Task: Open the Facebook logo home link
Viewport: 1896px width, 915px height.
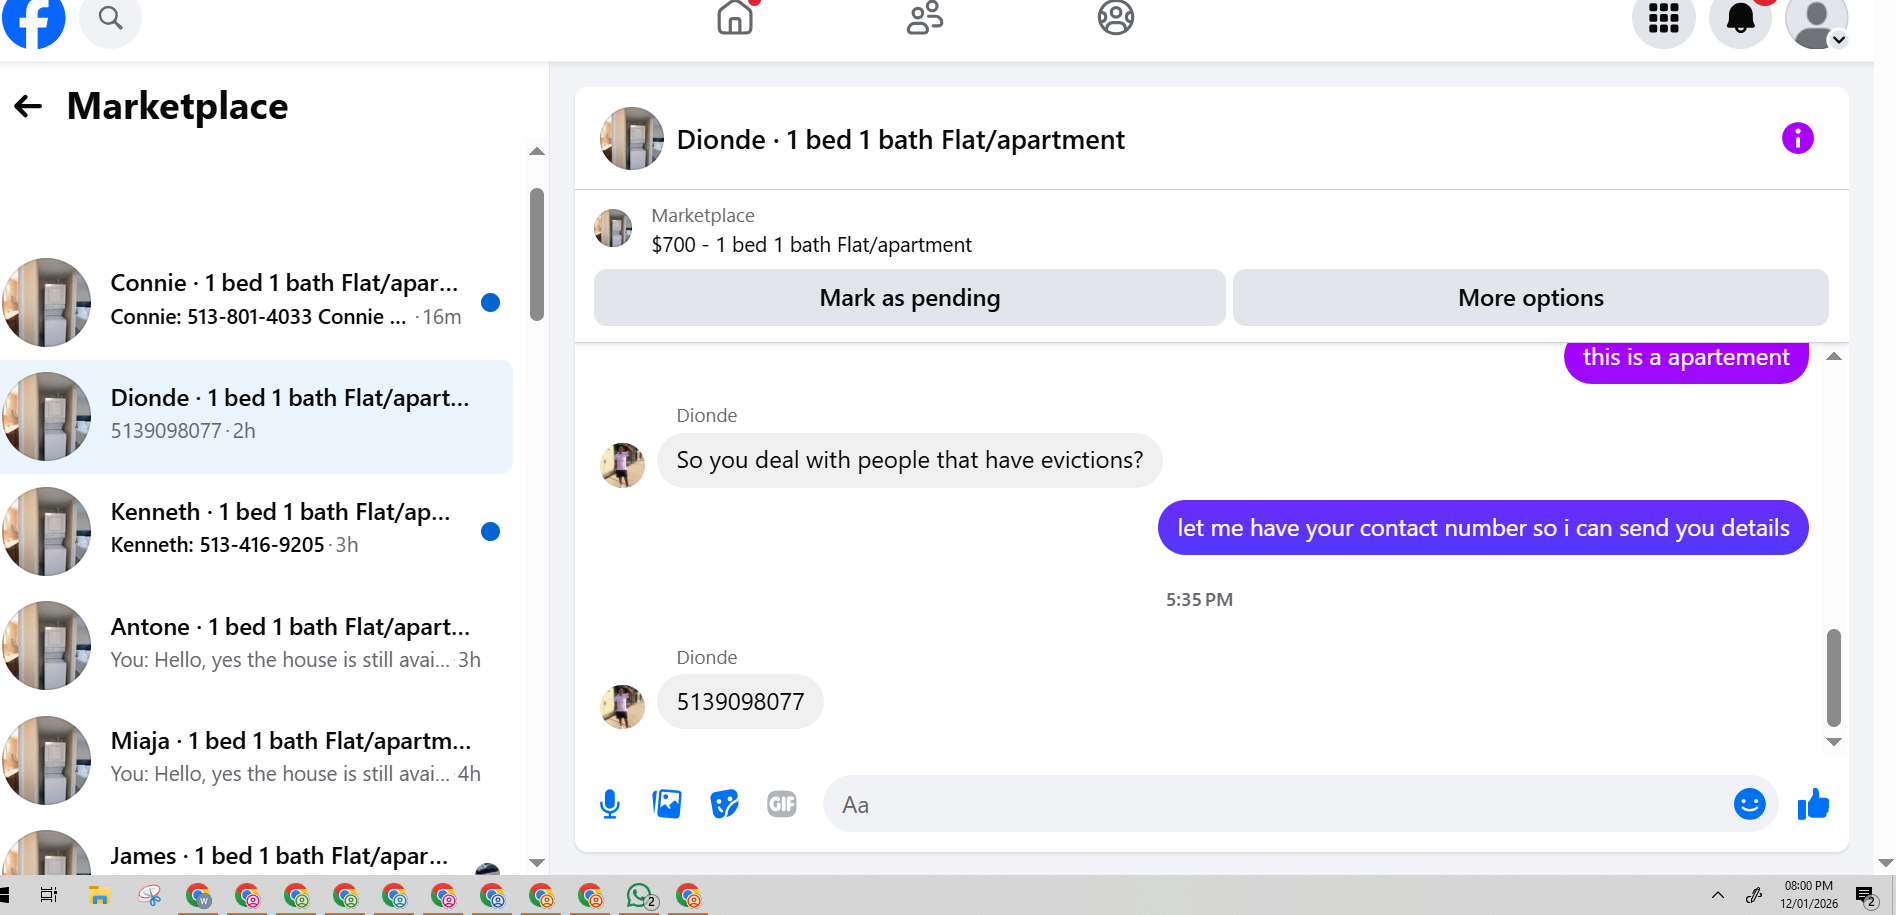Action: (x=33, y=20)
